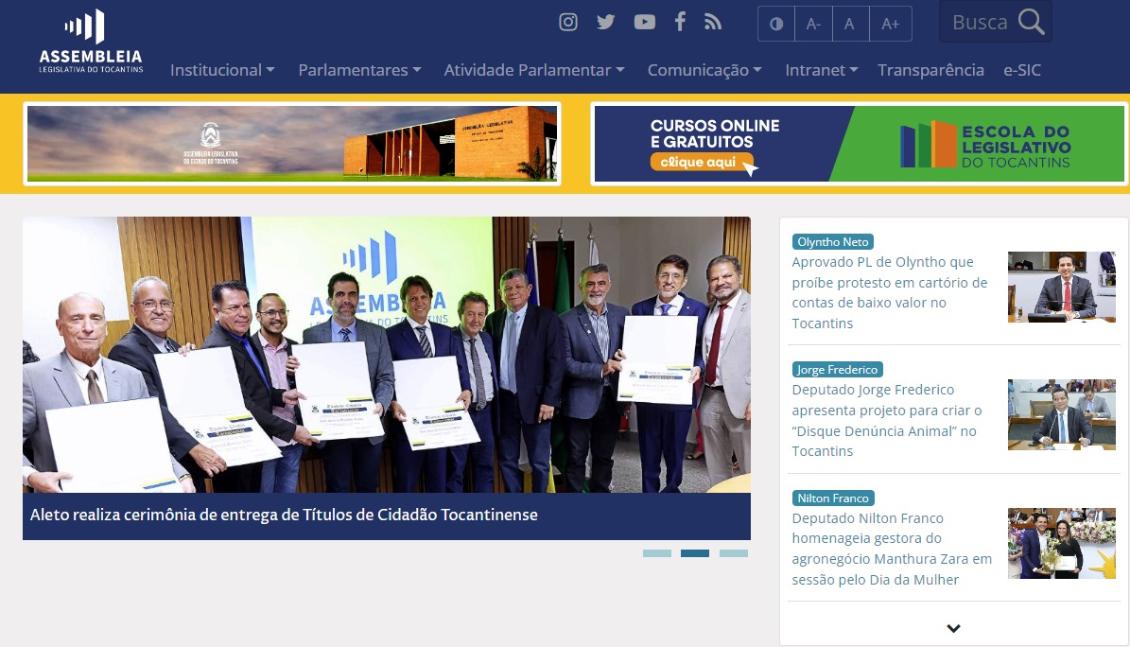
Task: Select the Intranet menu item
Action: [820, 71]
